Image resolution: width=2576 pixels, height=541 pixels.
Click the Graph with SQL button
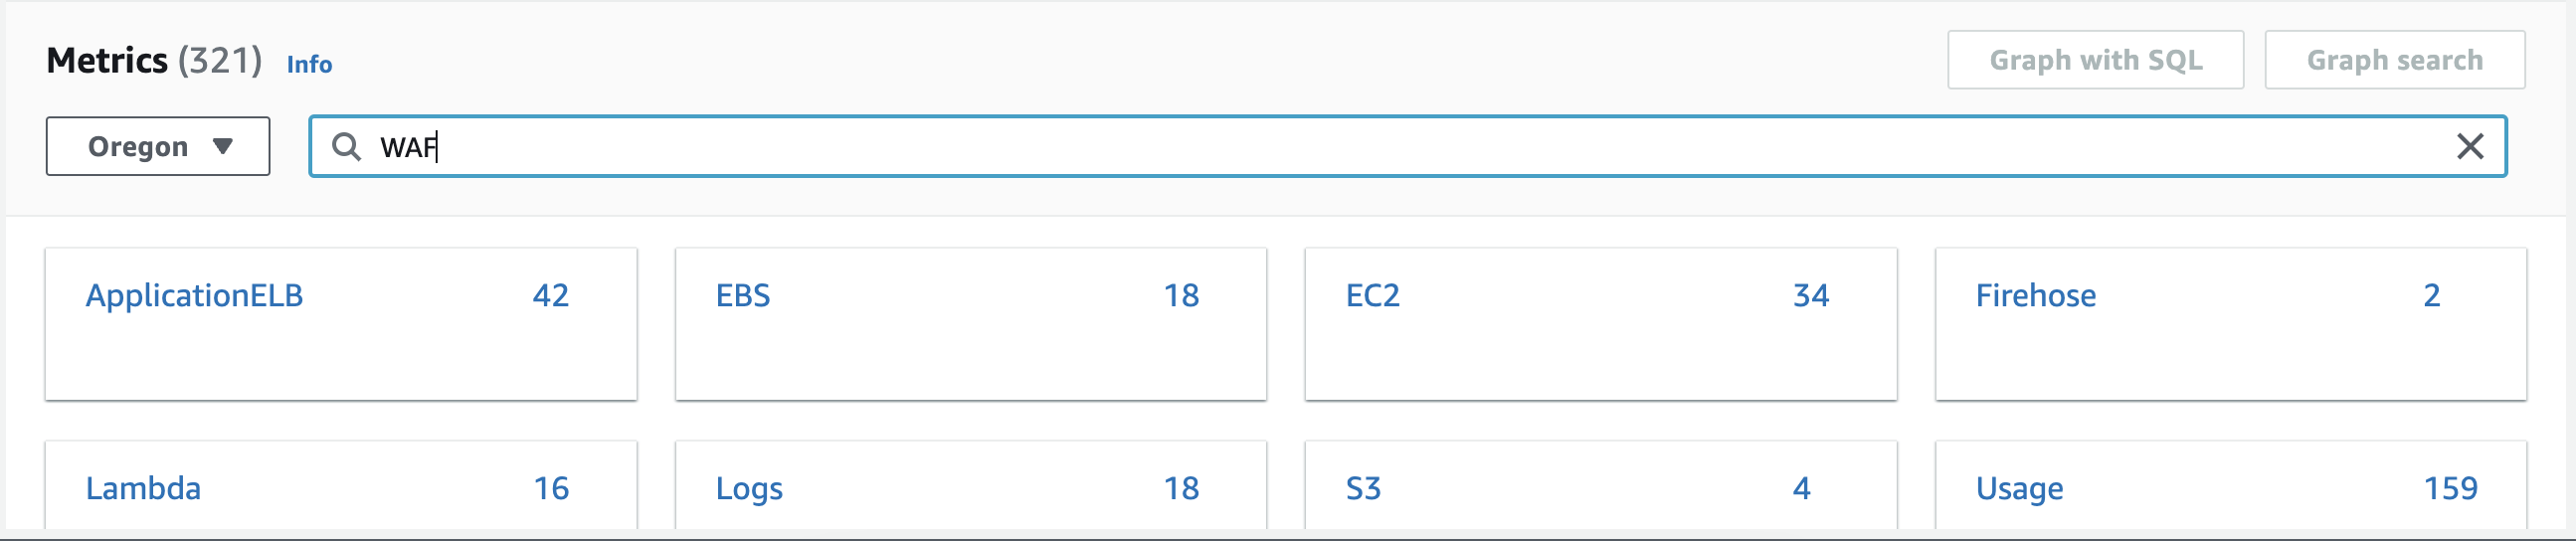2095,60
